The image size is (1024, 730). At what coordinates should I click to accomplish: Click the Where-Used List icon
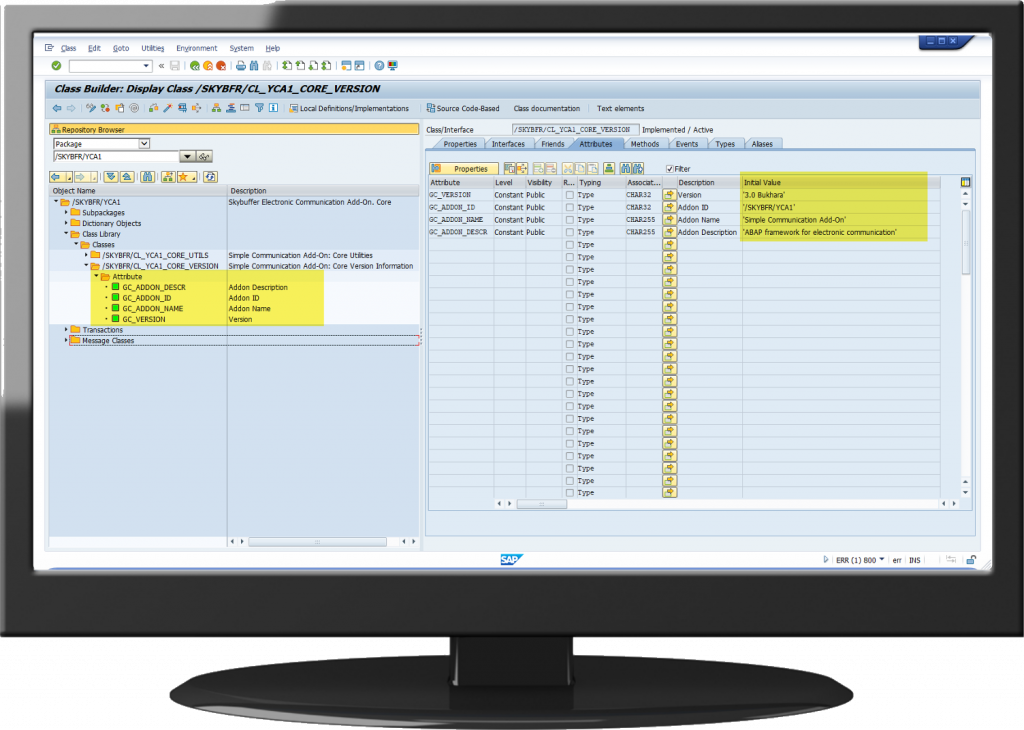[196, 108]
